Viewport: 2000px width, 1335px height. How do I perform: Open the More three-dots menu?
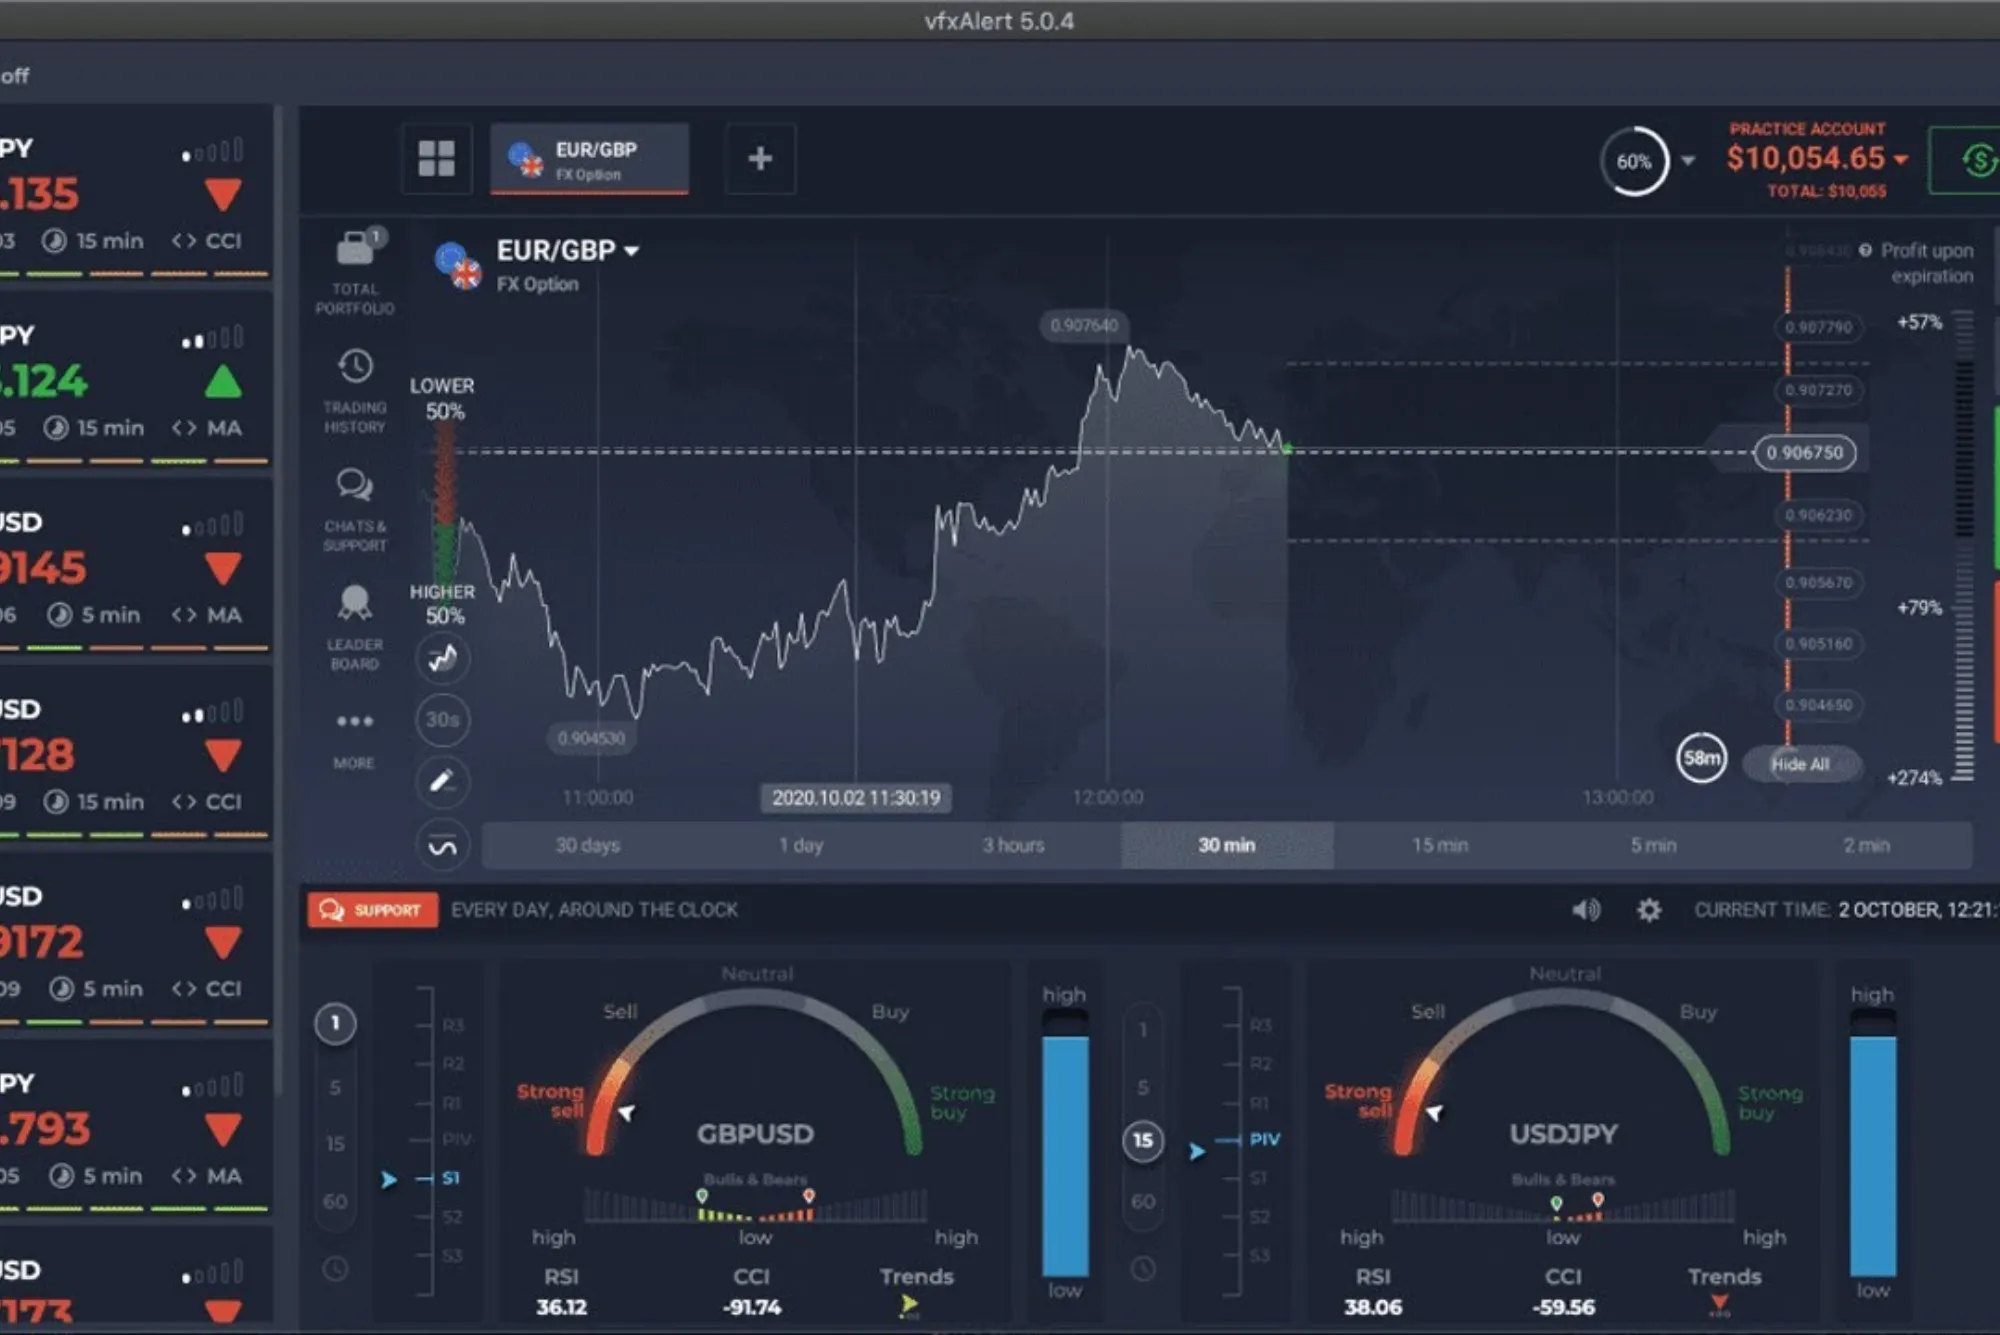click(x=355, y=721)
